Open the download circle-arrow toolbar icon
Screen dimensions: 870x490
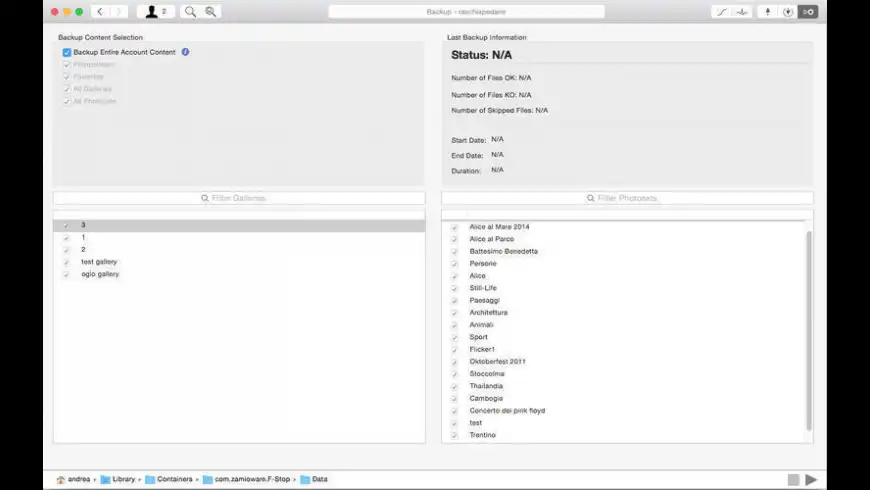[x=788, y=12]
